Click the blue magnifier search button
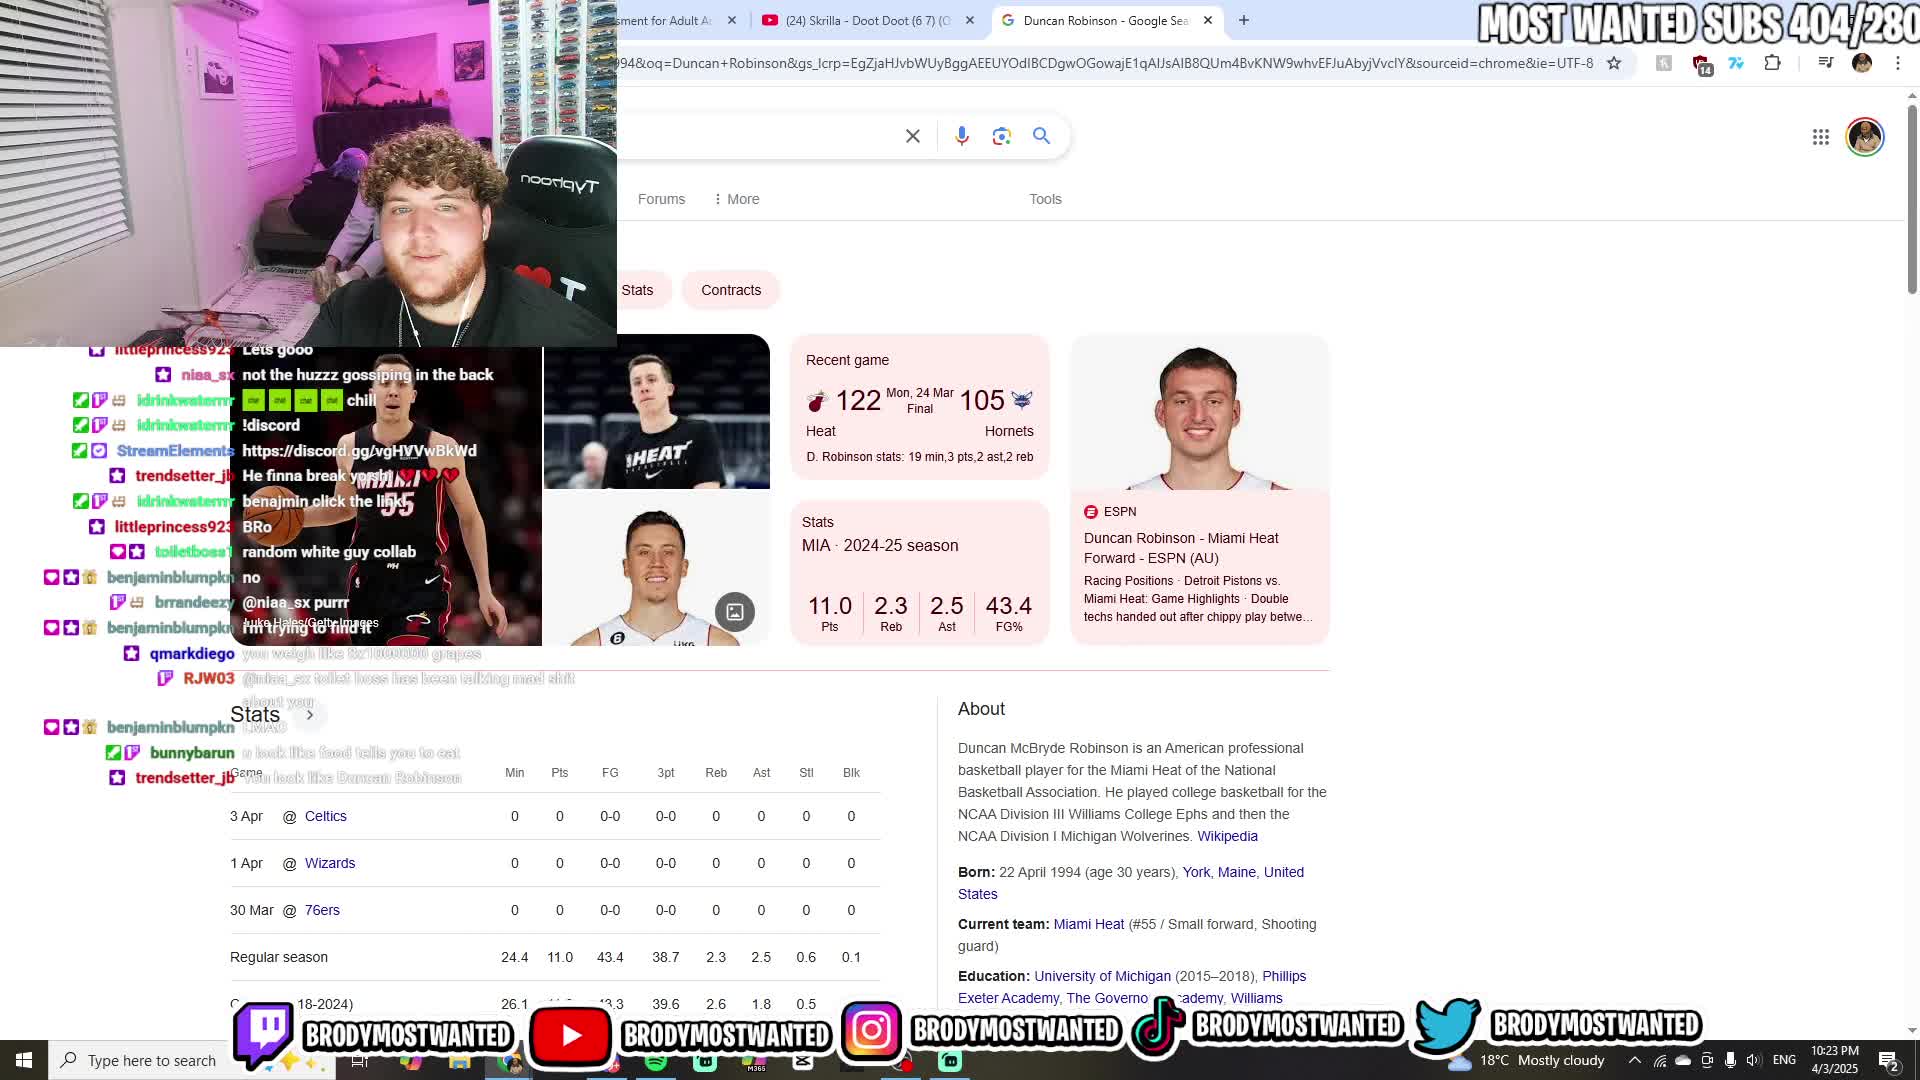The height and width of the screenshot is (1080, 1920). 1041,136
